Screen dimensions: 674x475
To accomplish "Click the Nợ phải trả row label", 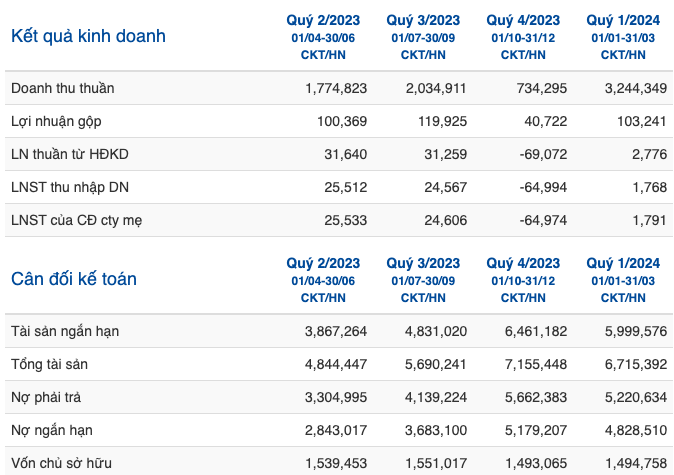I will 46,397.
